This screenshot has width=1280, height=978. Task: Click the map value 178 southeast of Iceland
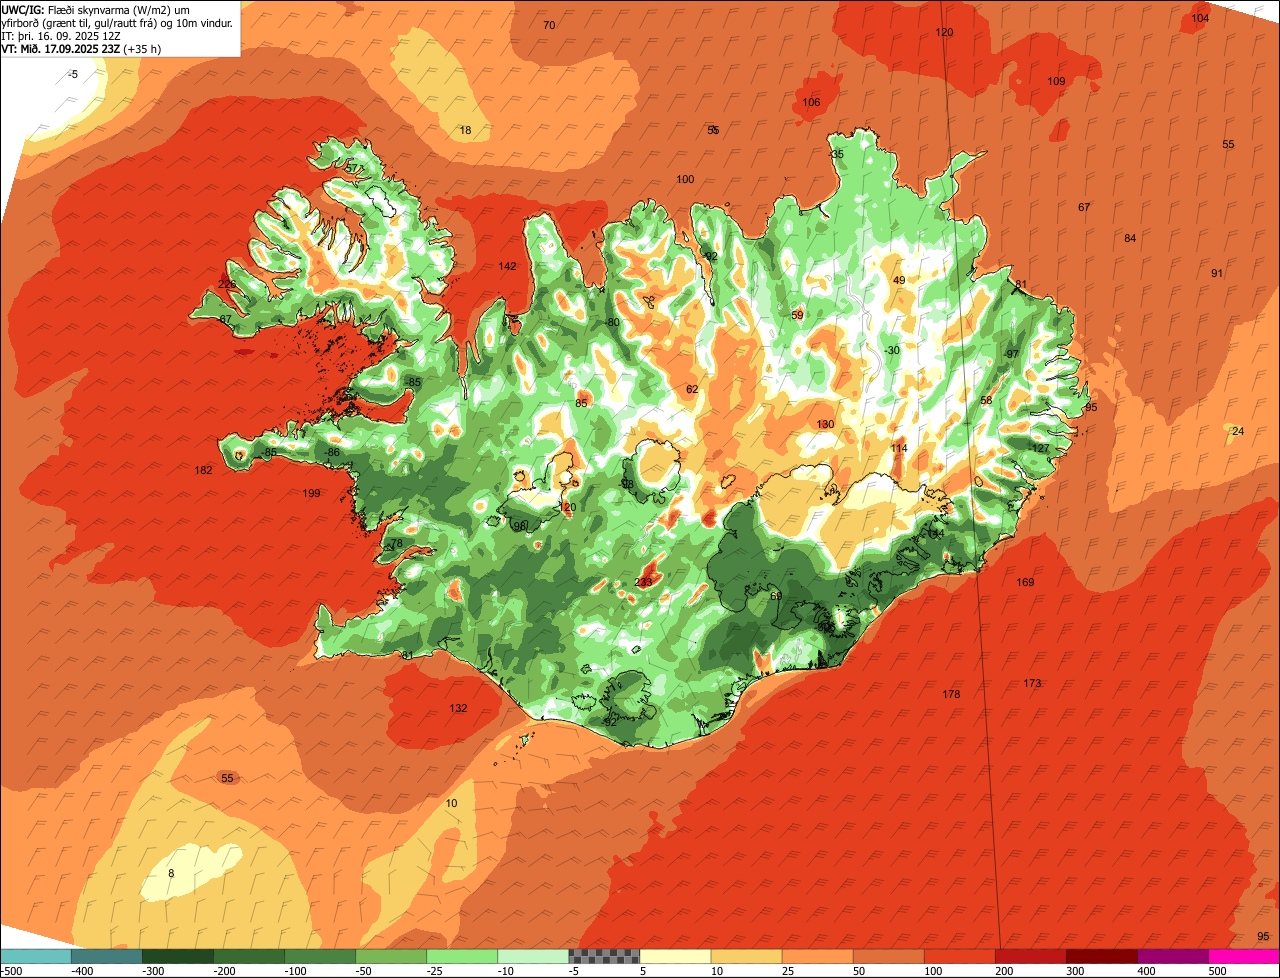coord(951,694)
